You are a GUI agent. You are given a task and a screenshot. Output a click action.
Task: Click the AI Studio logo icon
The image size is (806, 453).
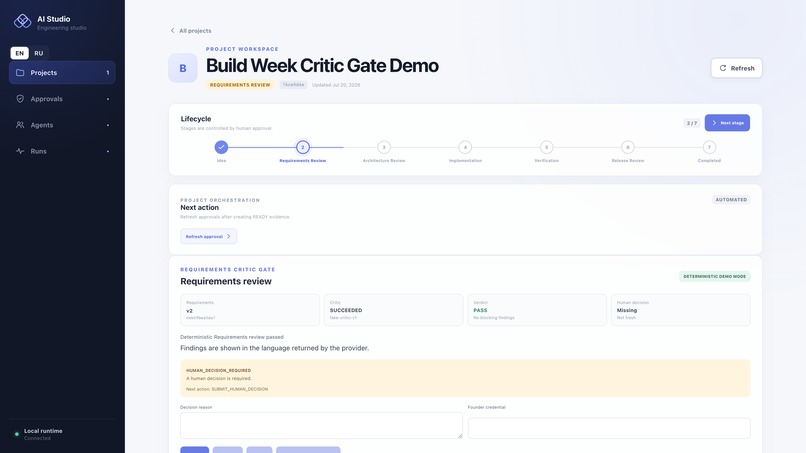22,21
